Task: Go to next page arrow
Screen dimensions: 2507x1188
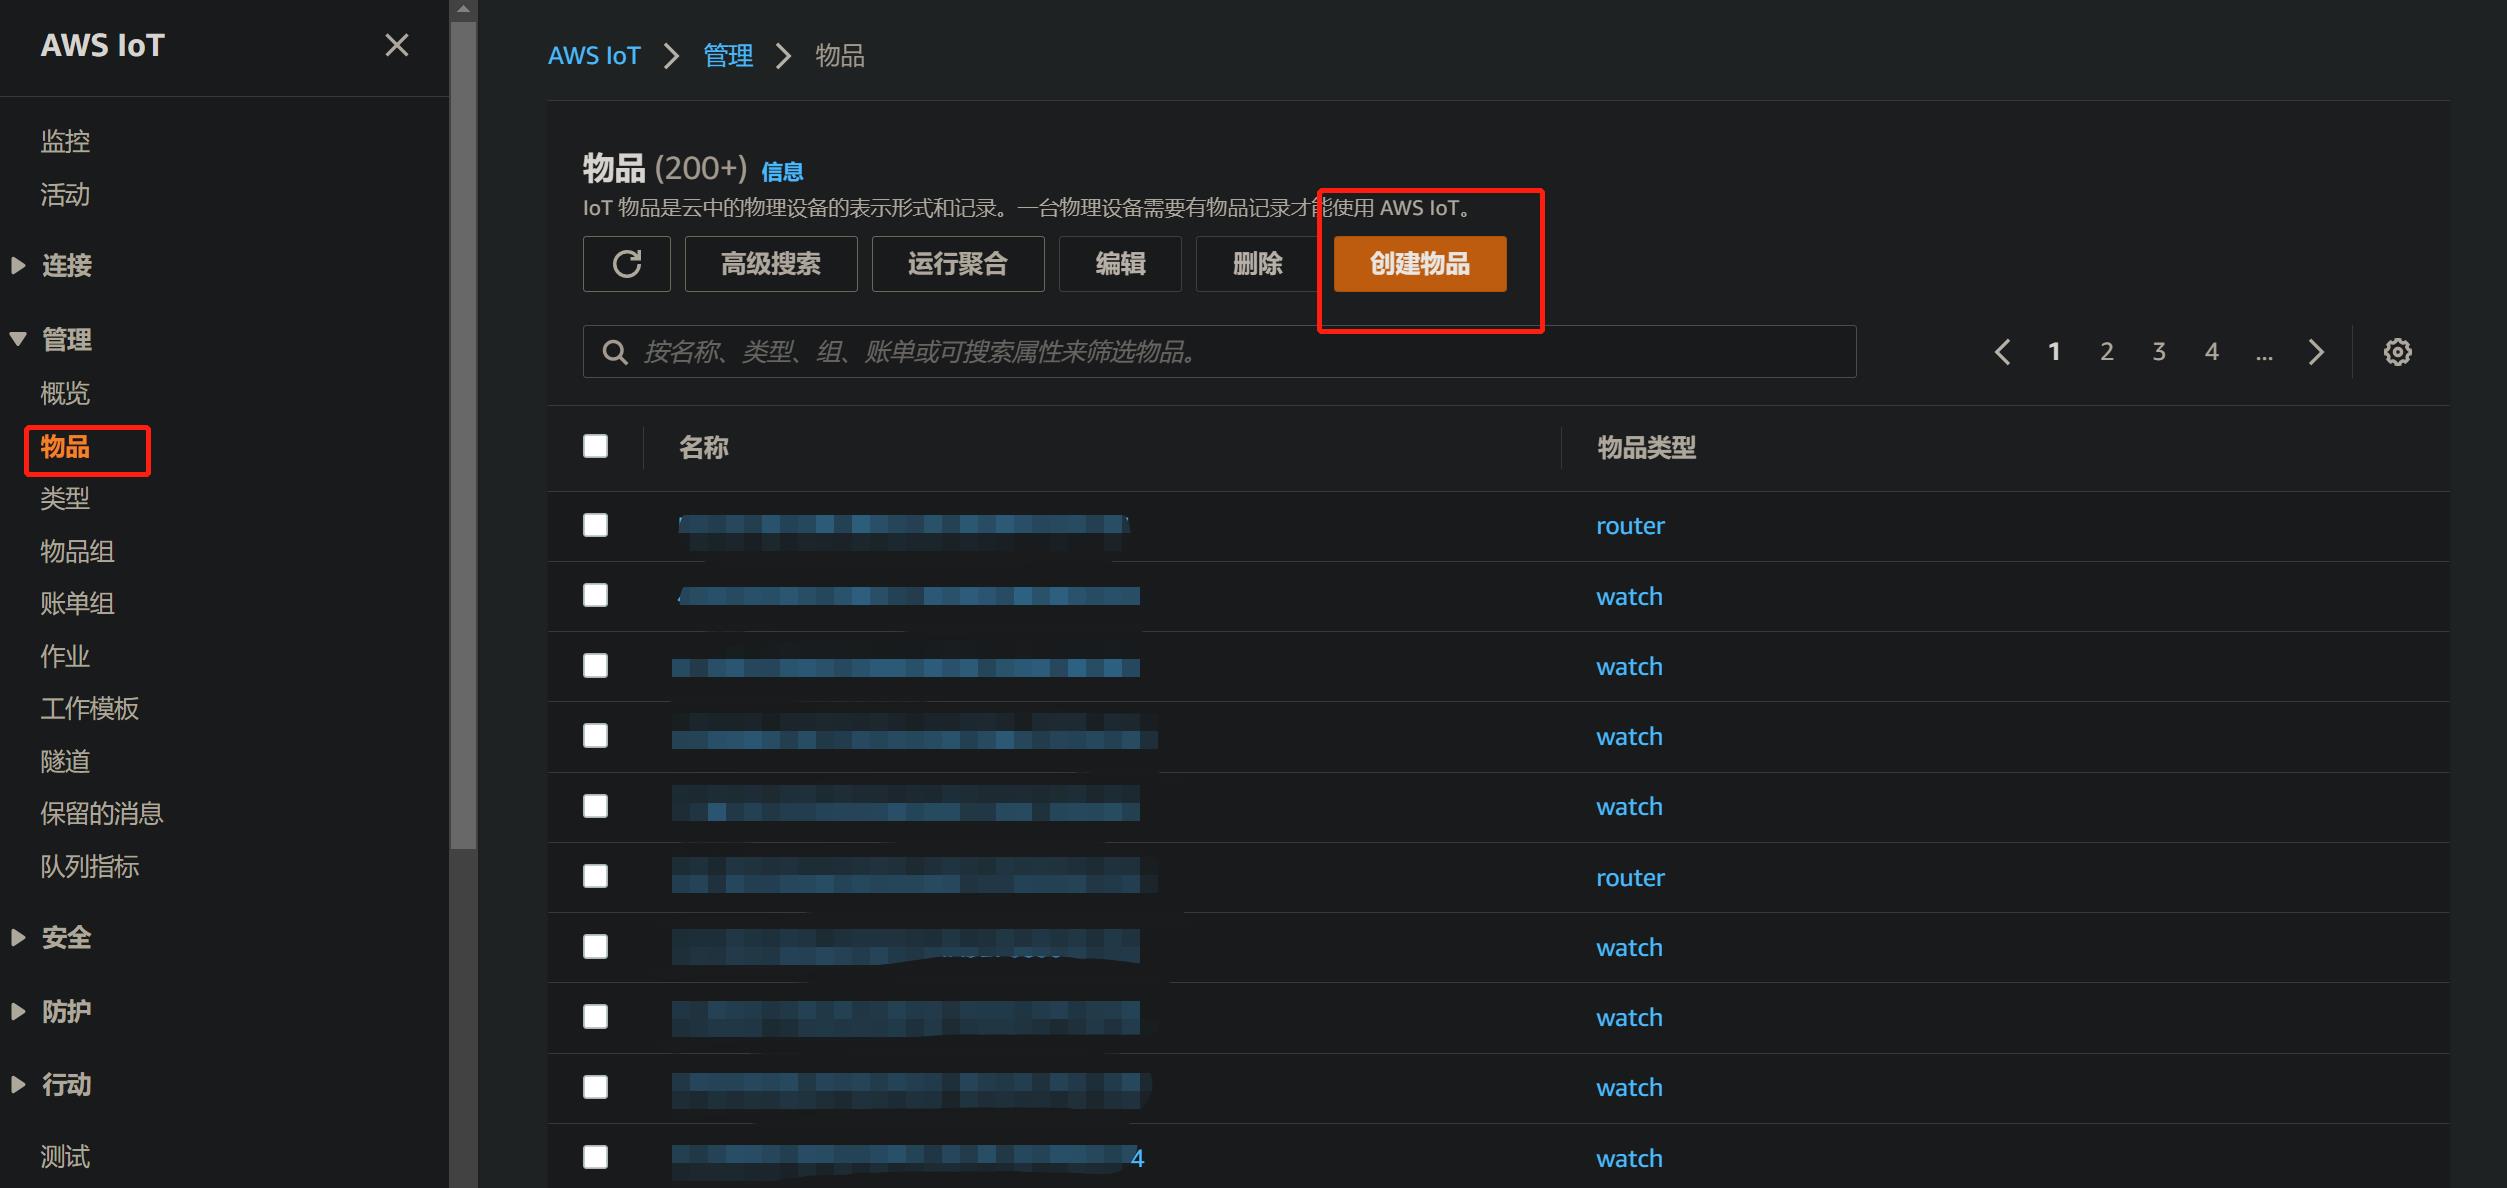Action: pos(2316,352)
